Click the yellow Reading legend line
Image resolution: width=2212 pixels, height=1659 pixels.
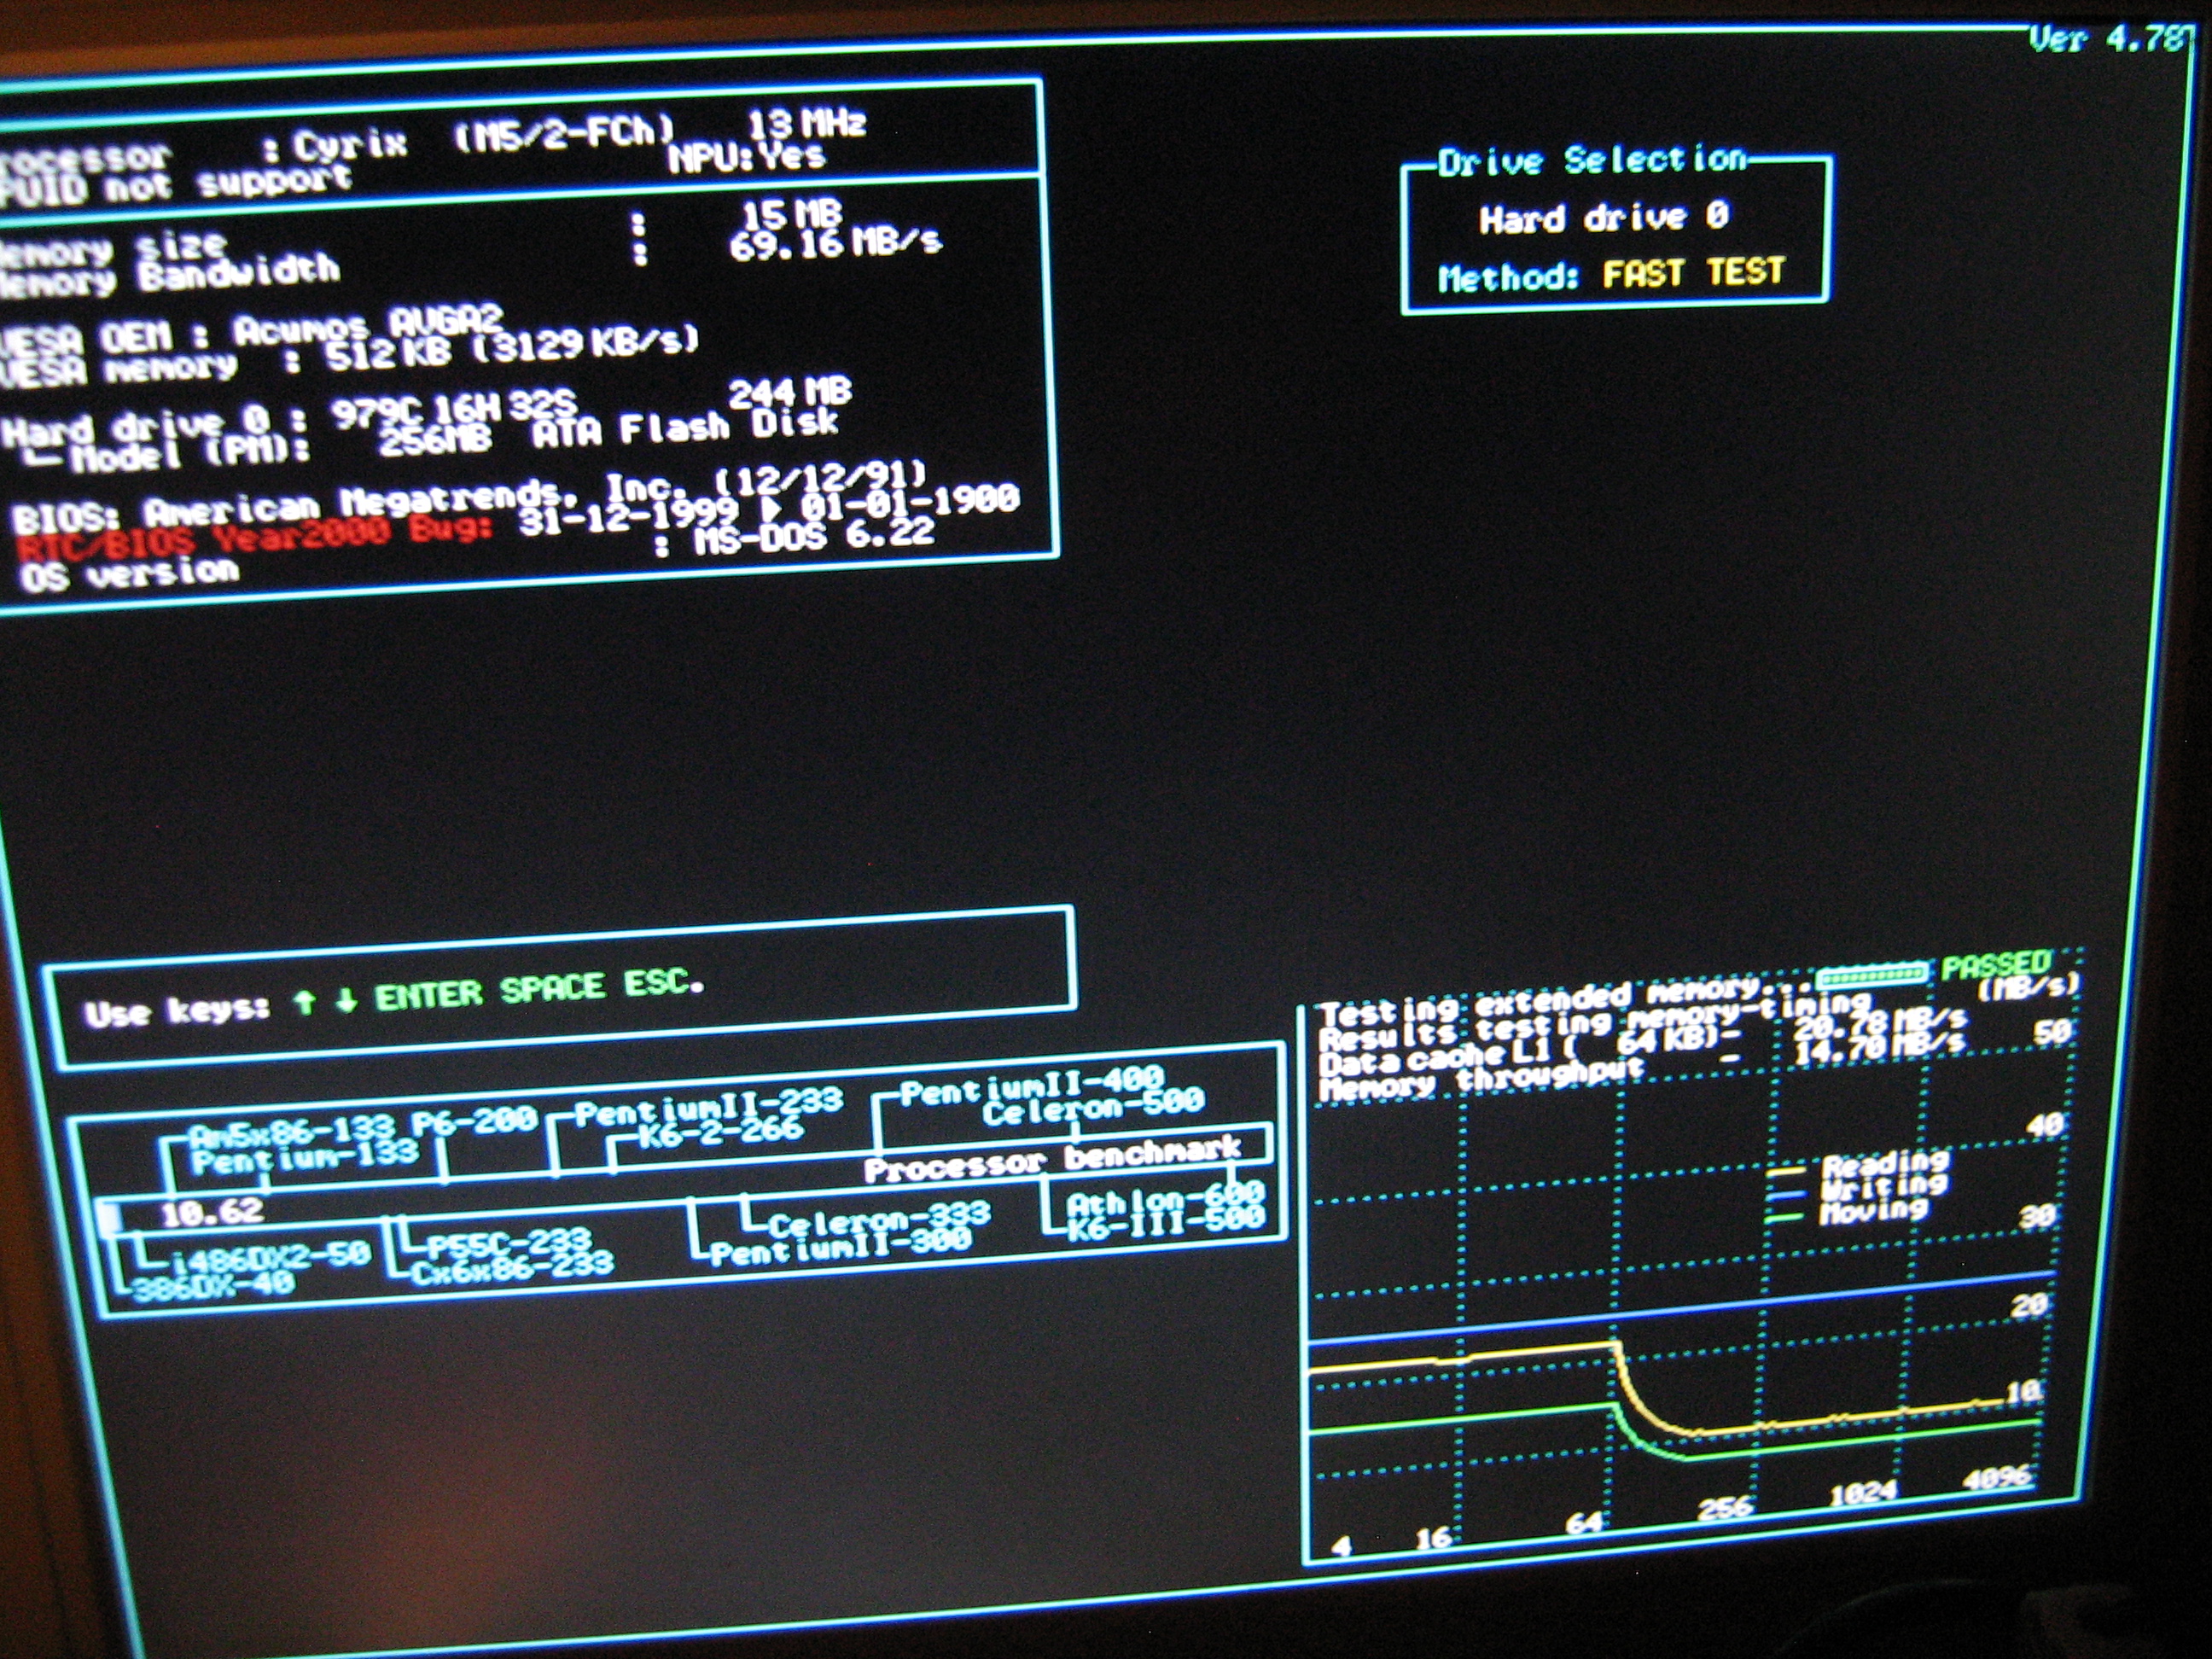[1786, 1171]
